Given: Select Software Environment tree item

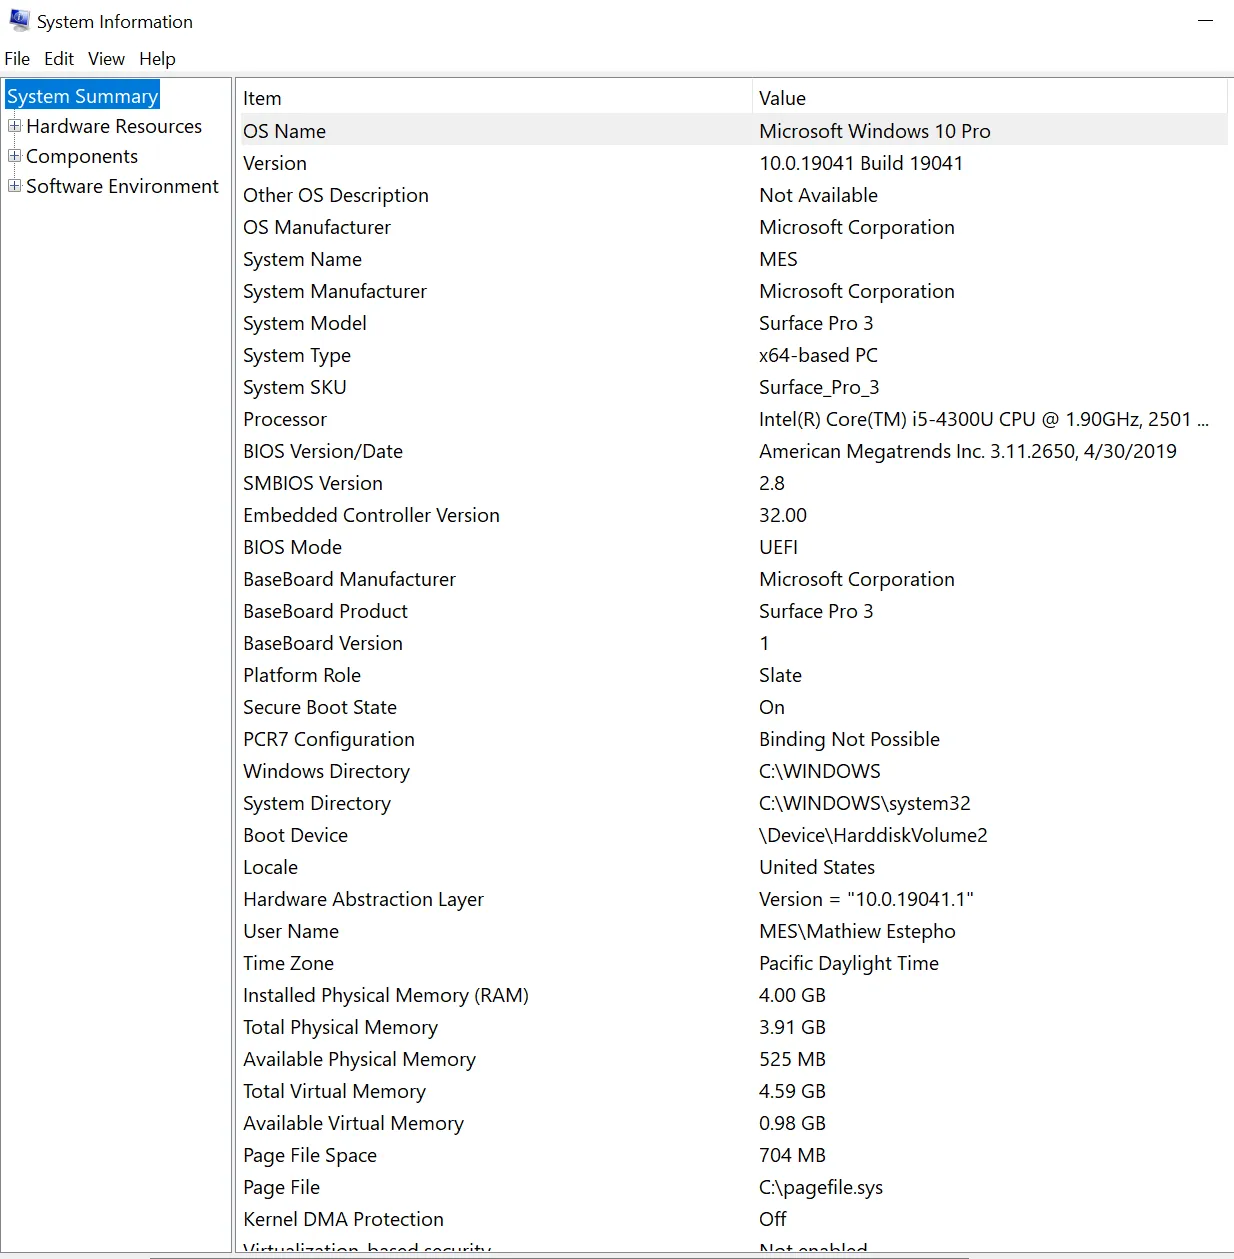Looking at the screenshot, I should pos(122,186).
